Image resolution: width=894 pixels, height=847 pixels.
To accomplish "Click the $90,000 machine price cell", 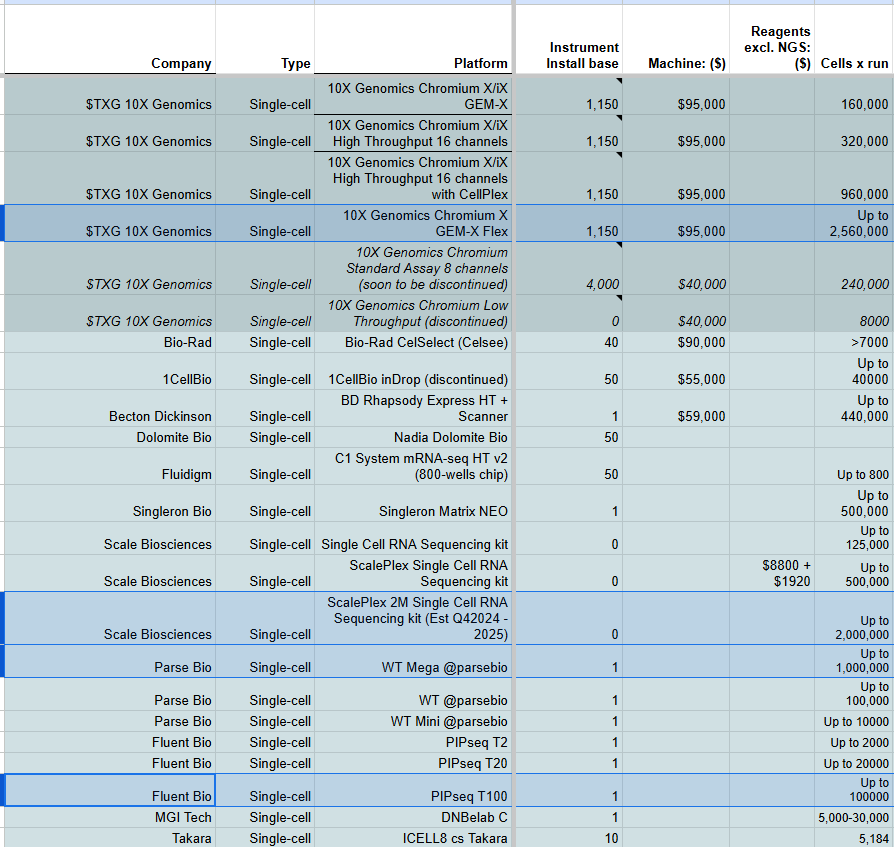I will (676, 343).
